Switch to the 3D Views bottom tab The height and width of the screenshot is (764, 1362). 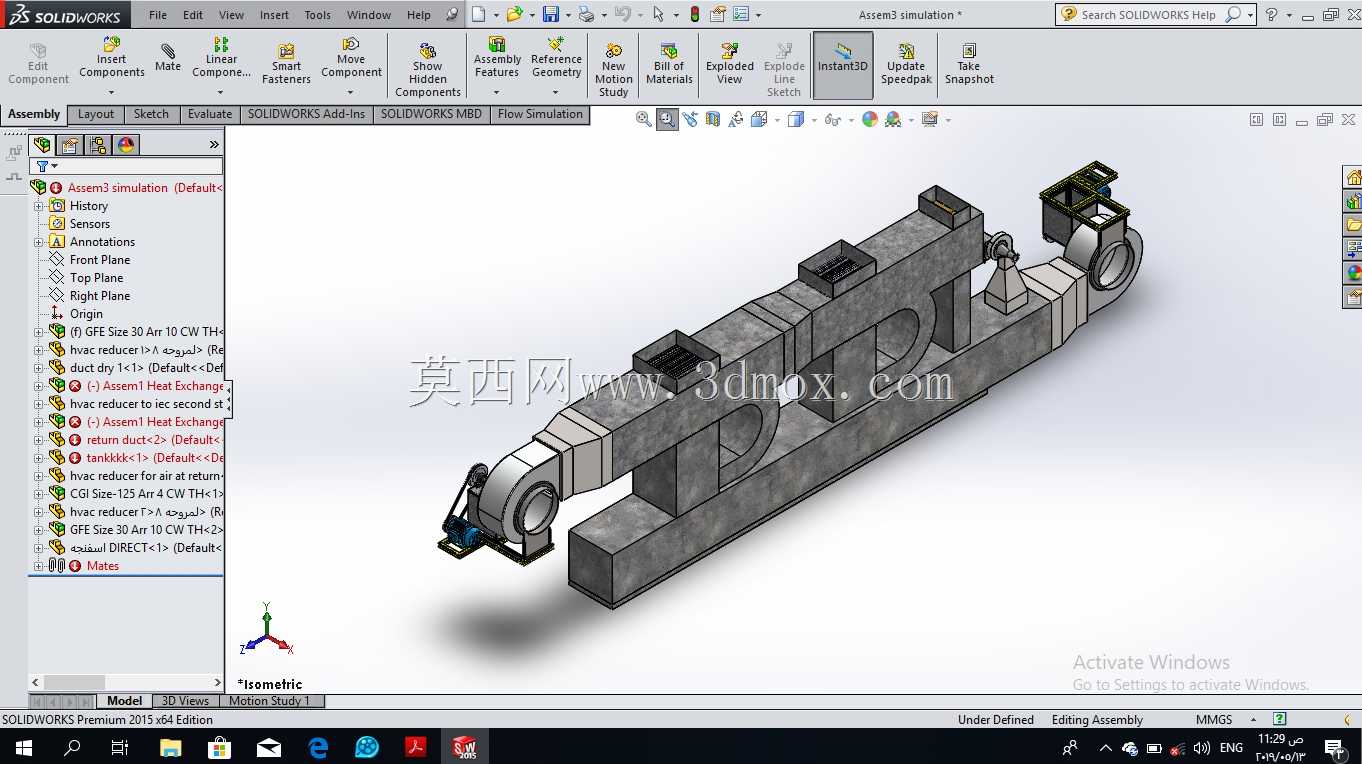click(186, 701)
